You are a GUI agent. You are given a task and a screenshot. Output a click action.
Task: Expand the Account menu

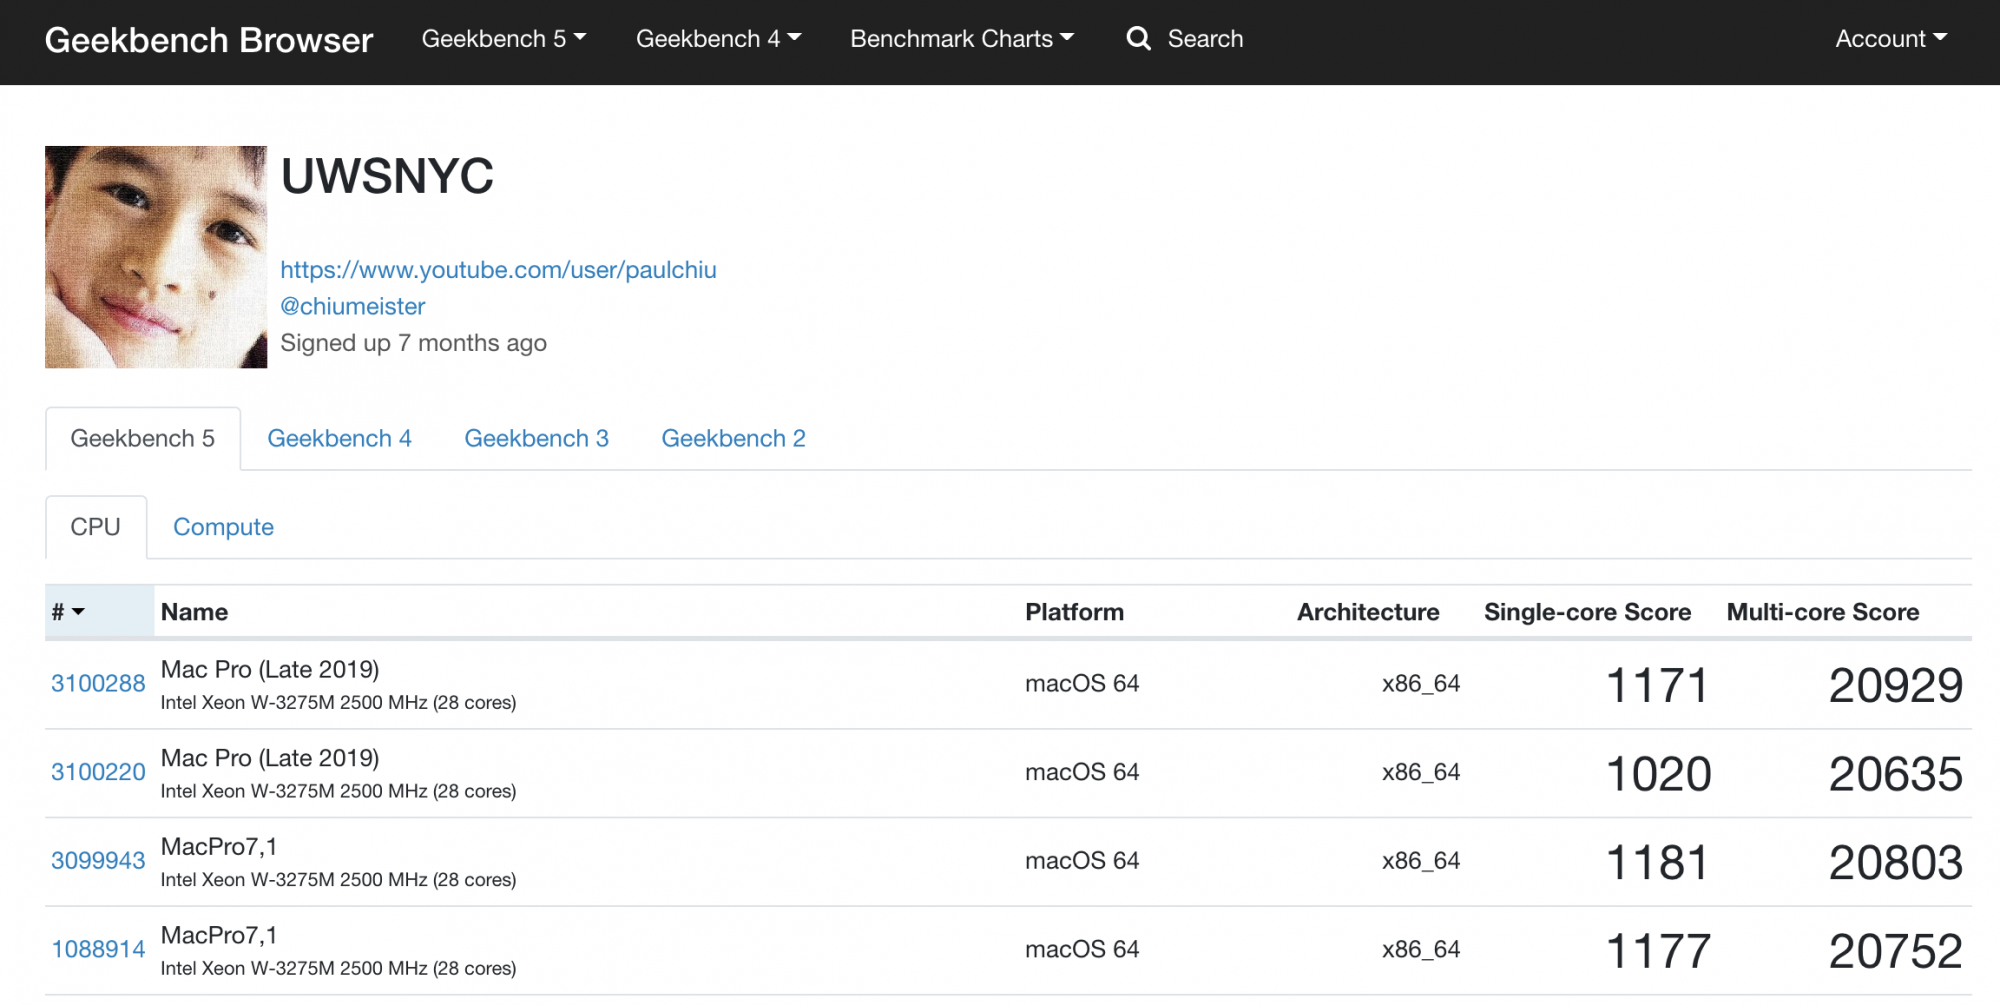tap(1890, 39)
